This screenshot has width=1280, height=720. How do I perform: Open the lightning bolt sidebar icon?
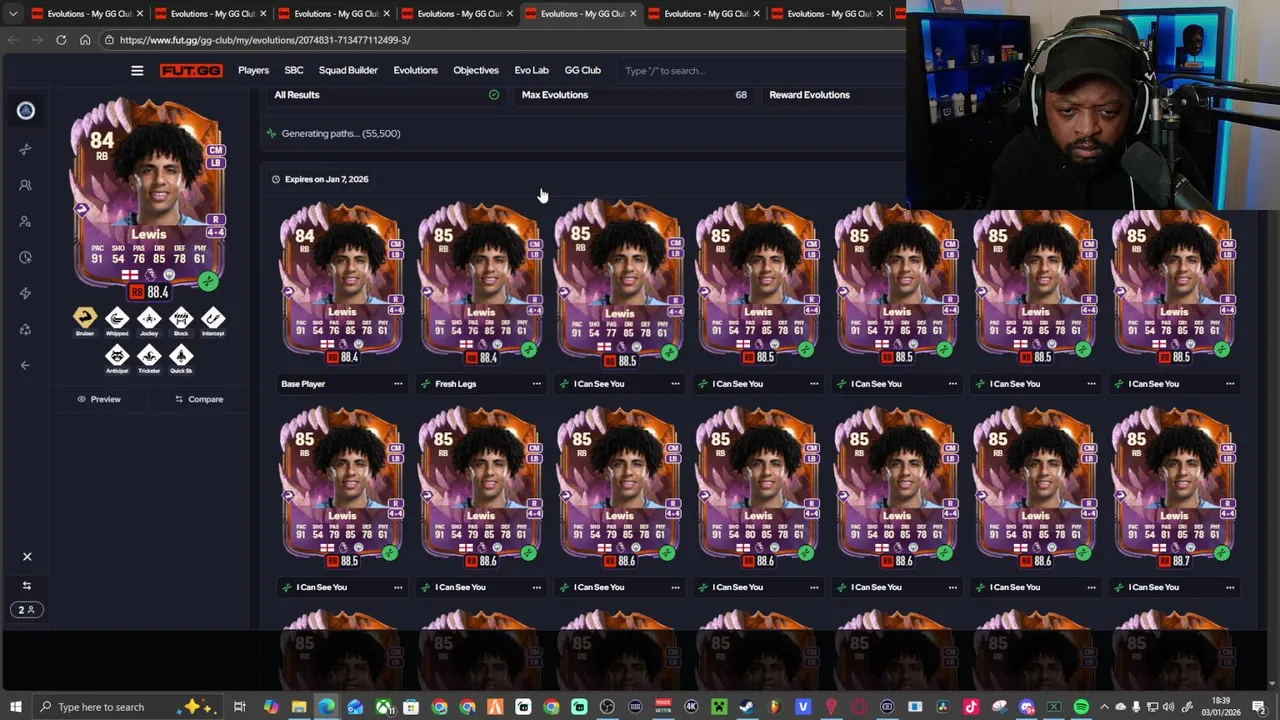pos(26,293)
